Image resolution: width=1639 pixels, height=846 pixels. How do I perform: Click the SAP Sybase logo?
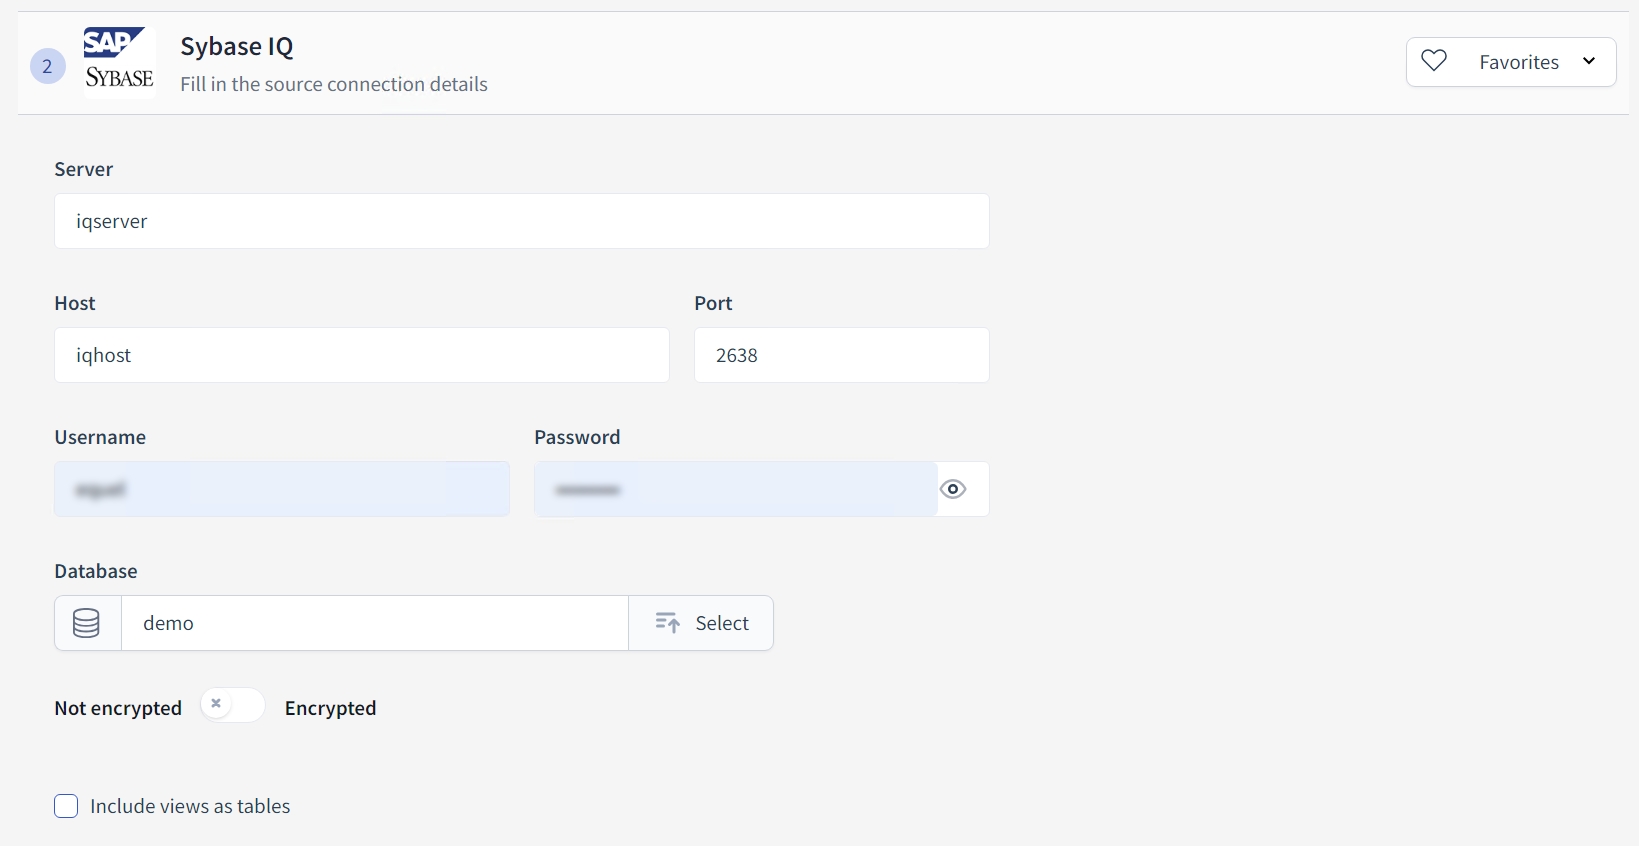point(118,61)
